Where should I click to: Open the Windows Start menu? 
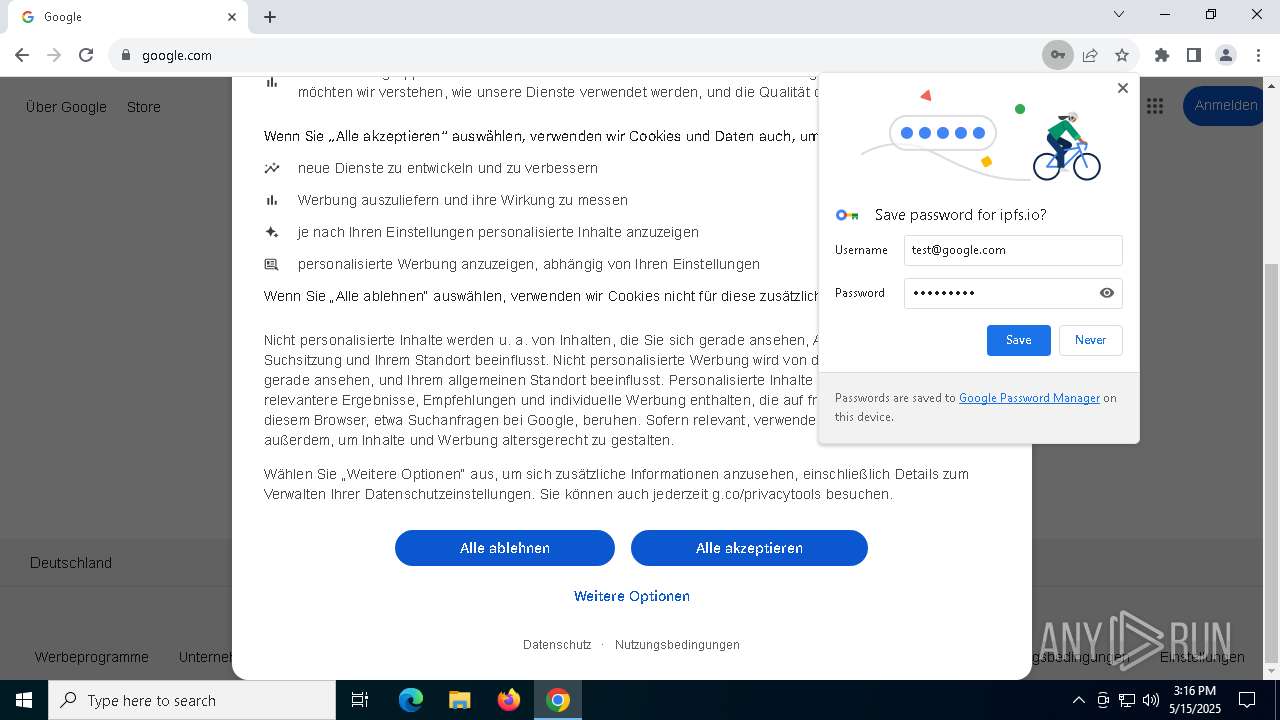pyautogui.click(x=24, y=700)
